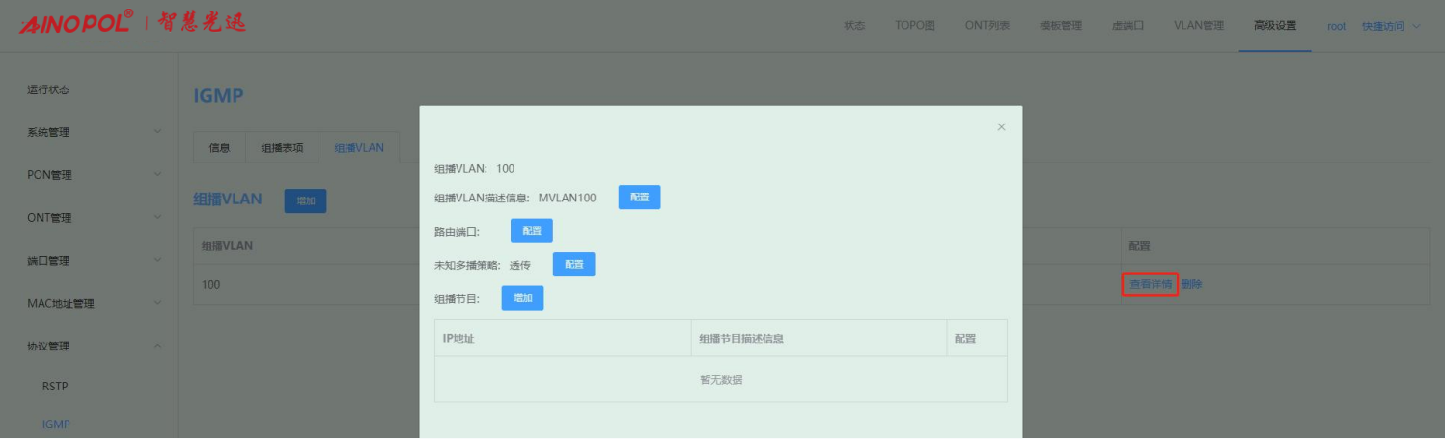Screen dimensions: 1446x439
Task: Switch to the 信息 tab
Action: tap(219, 148)
